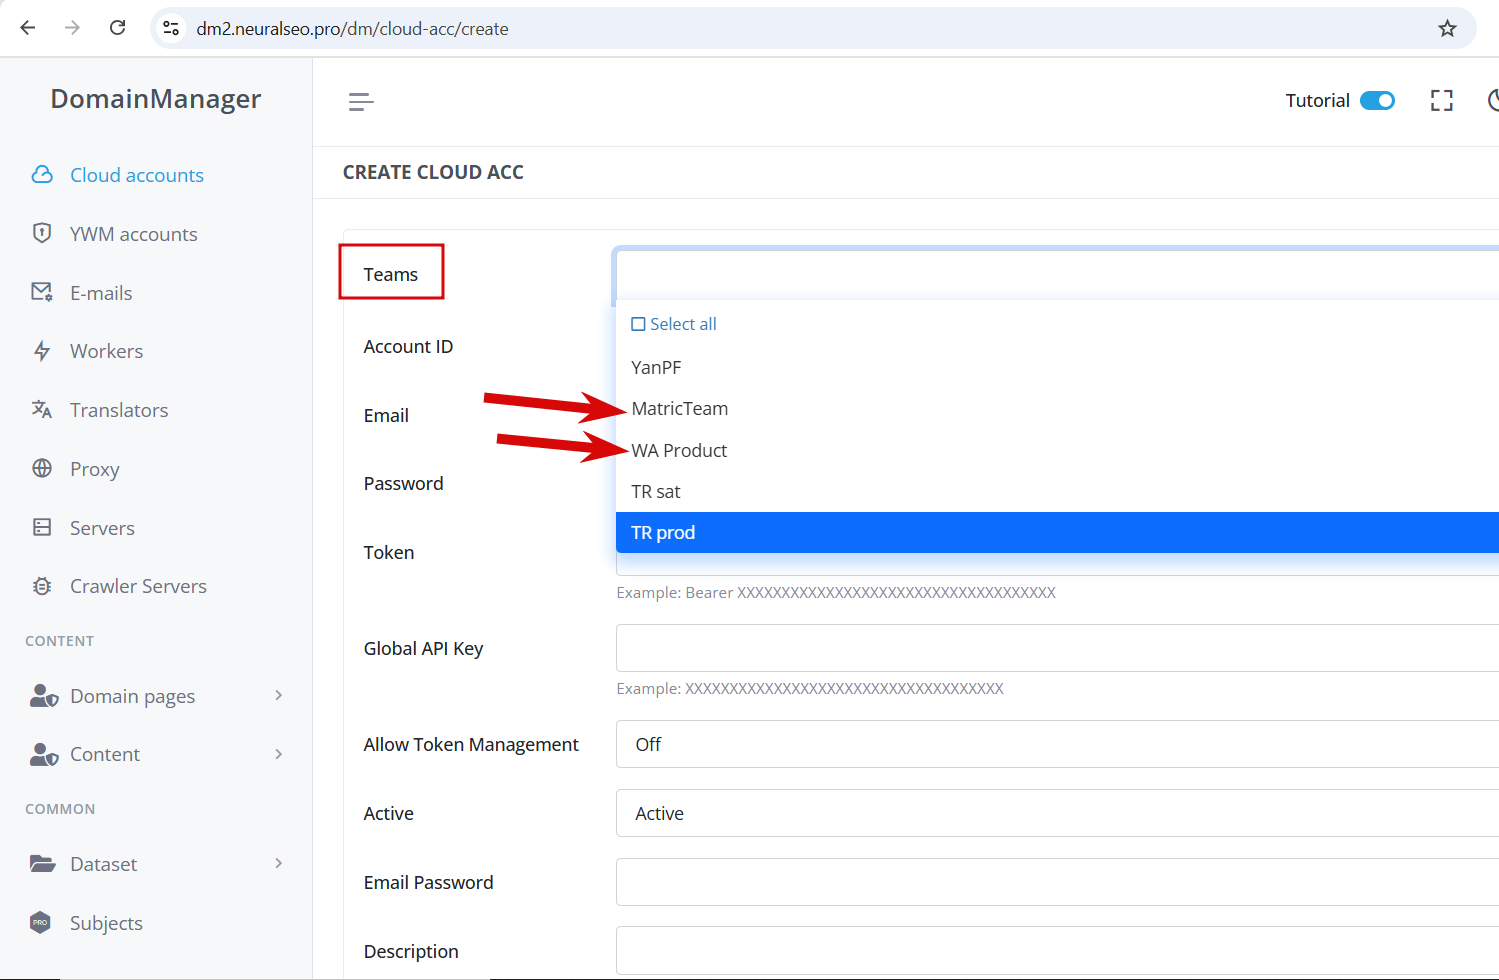Open Proxy via the globe icon

click(42, 468)
